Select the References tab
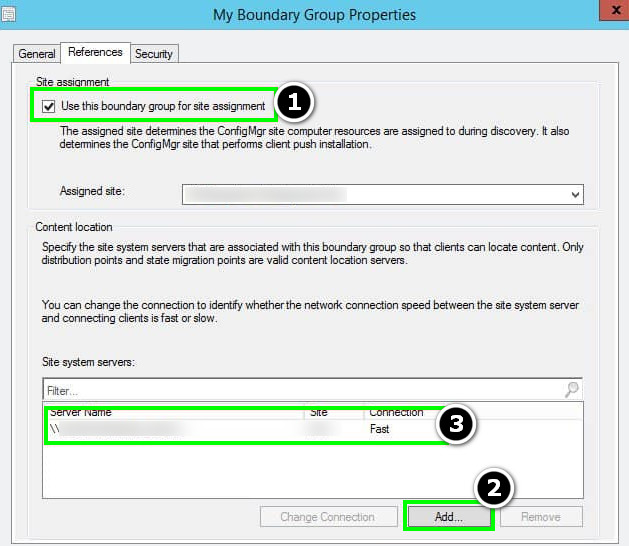Screen dimensions: 629x546 (95, 53)
